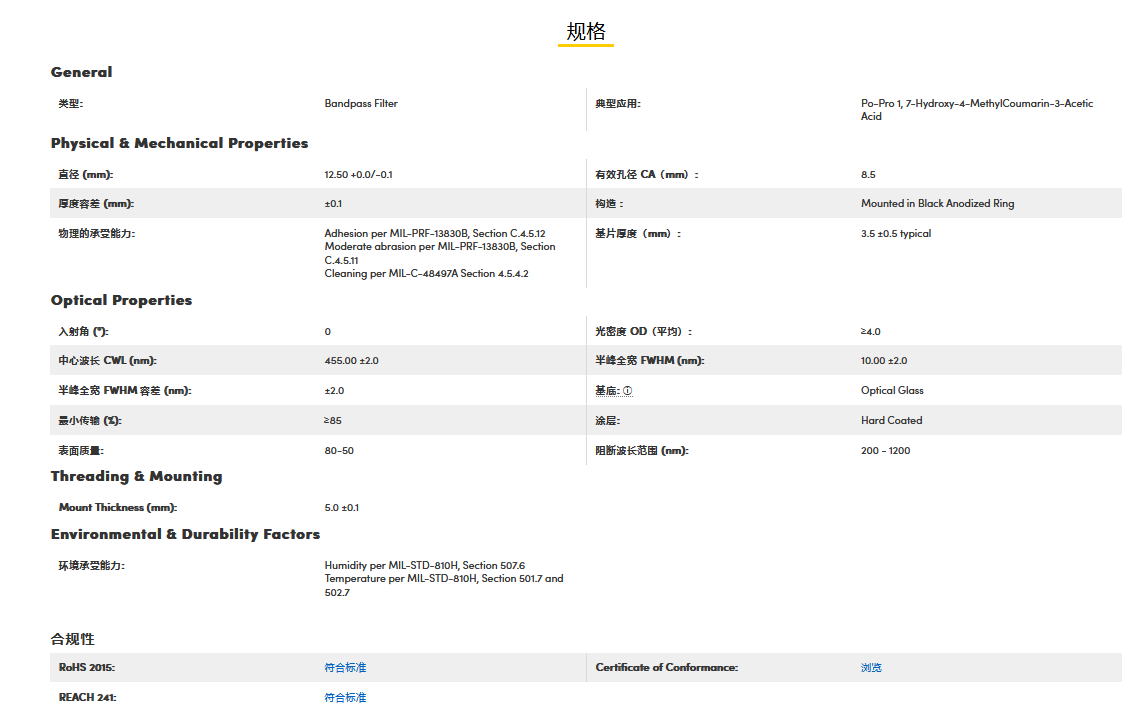
Task: Click the Optical Properties heading
Action: 121,300
